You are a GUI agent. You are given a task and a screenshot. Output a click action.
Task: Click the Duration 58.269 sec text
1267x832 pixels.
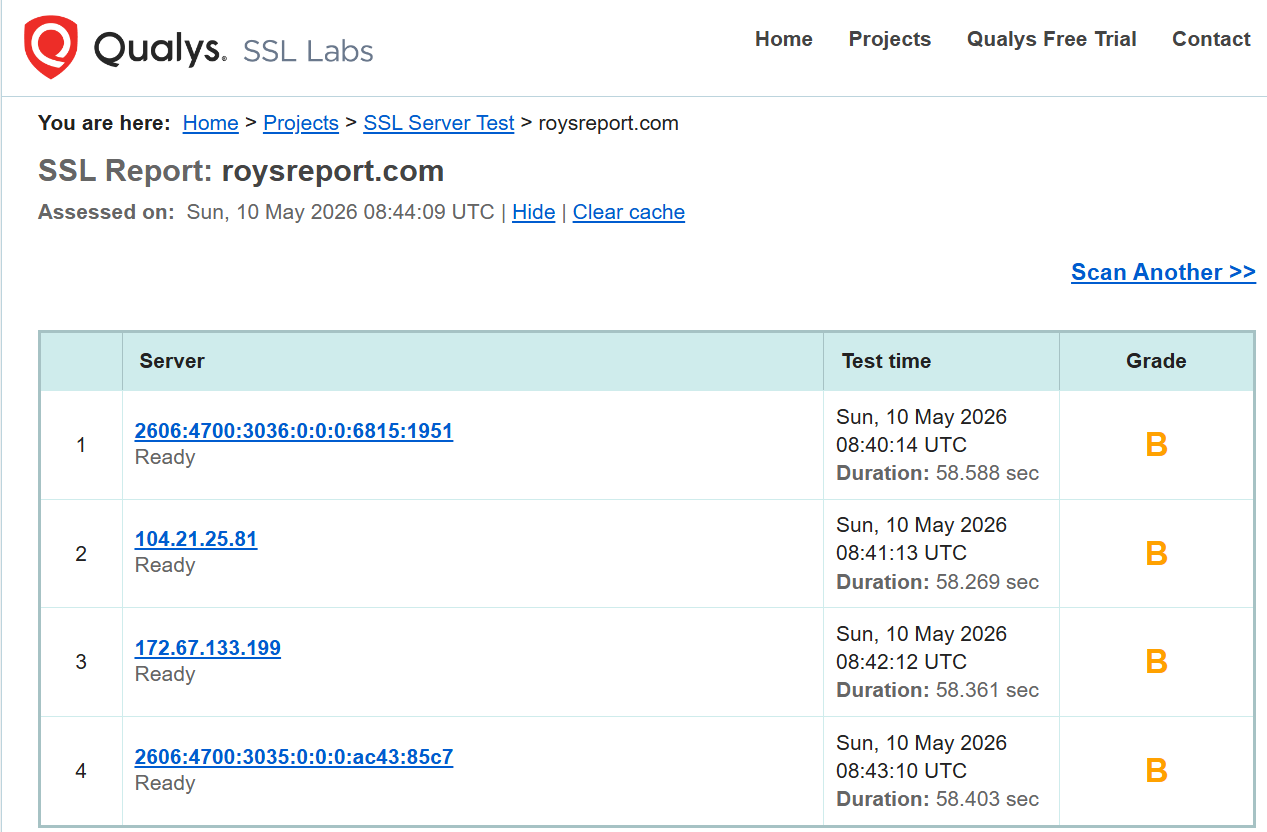[x=938, y=582]
